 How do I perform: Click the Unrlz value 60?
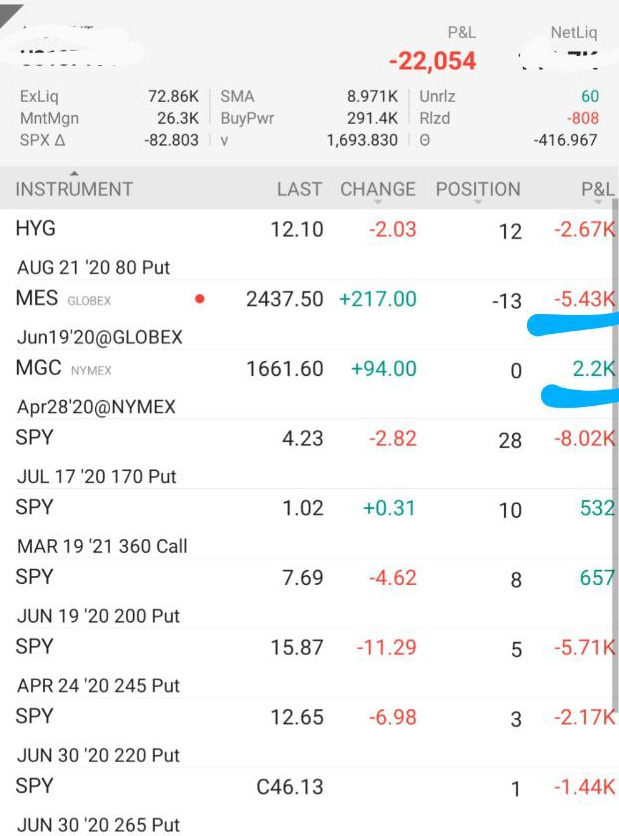(590, 97)
